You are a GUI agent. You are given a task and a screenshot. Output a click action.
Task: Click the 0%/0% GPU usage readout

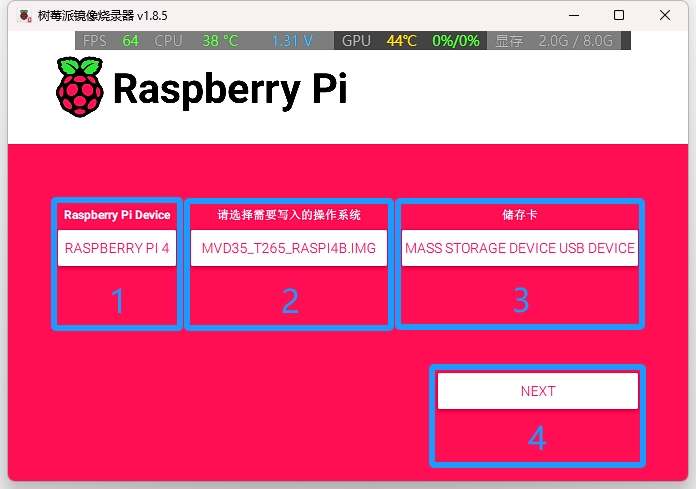coord(456,41)
